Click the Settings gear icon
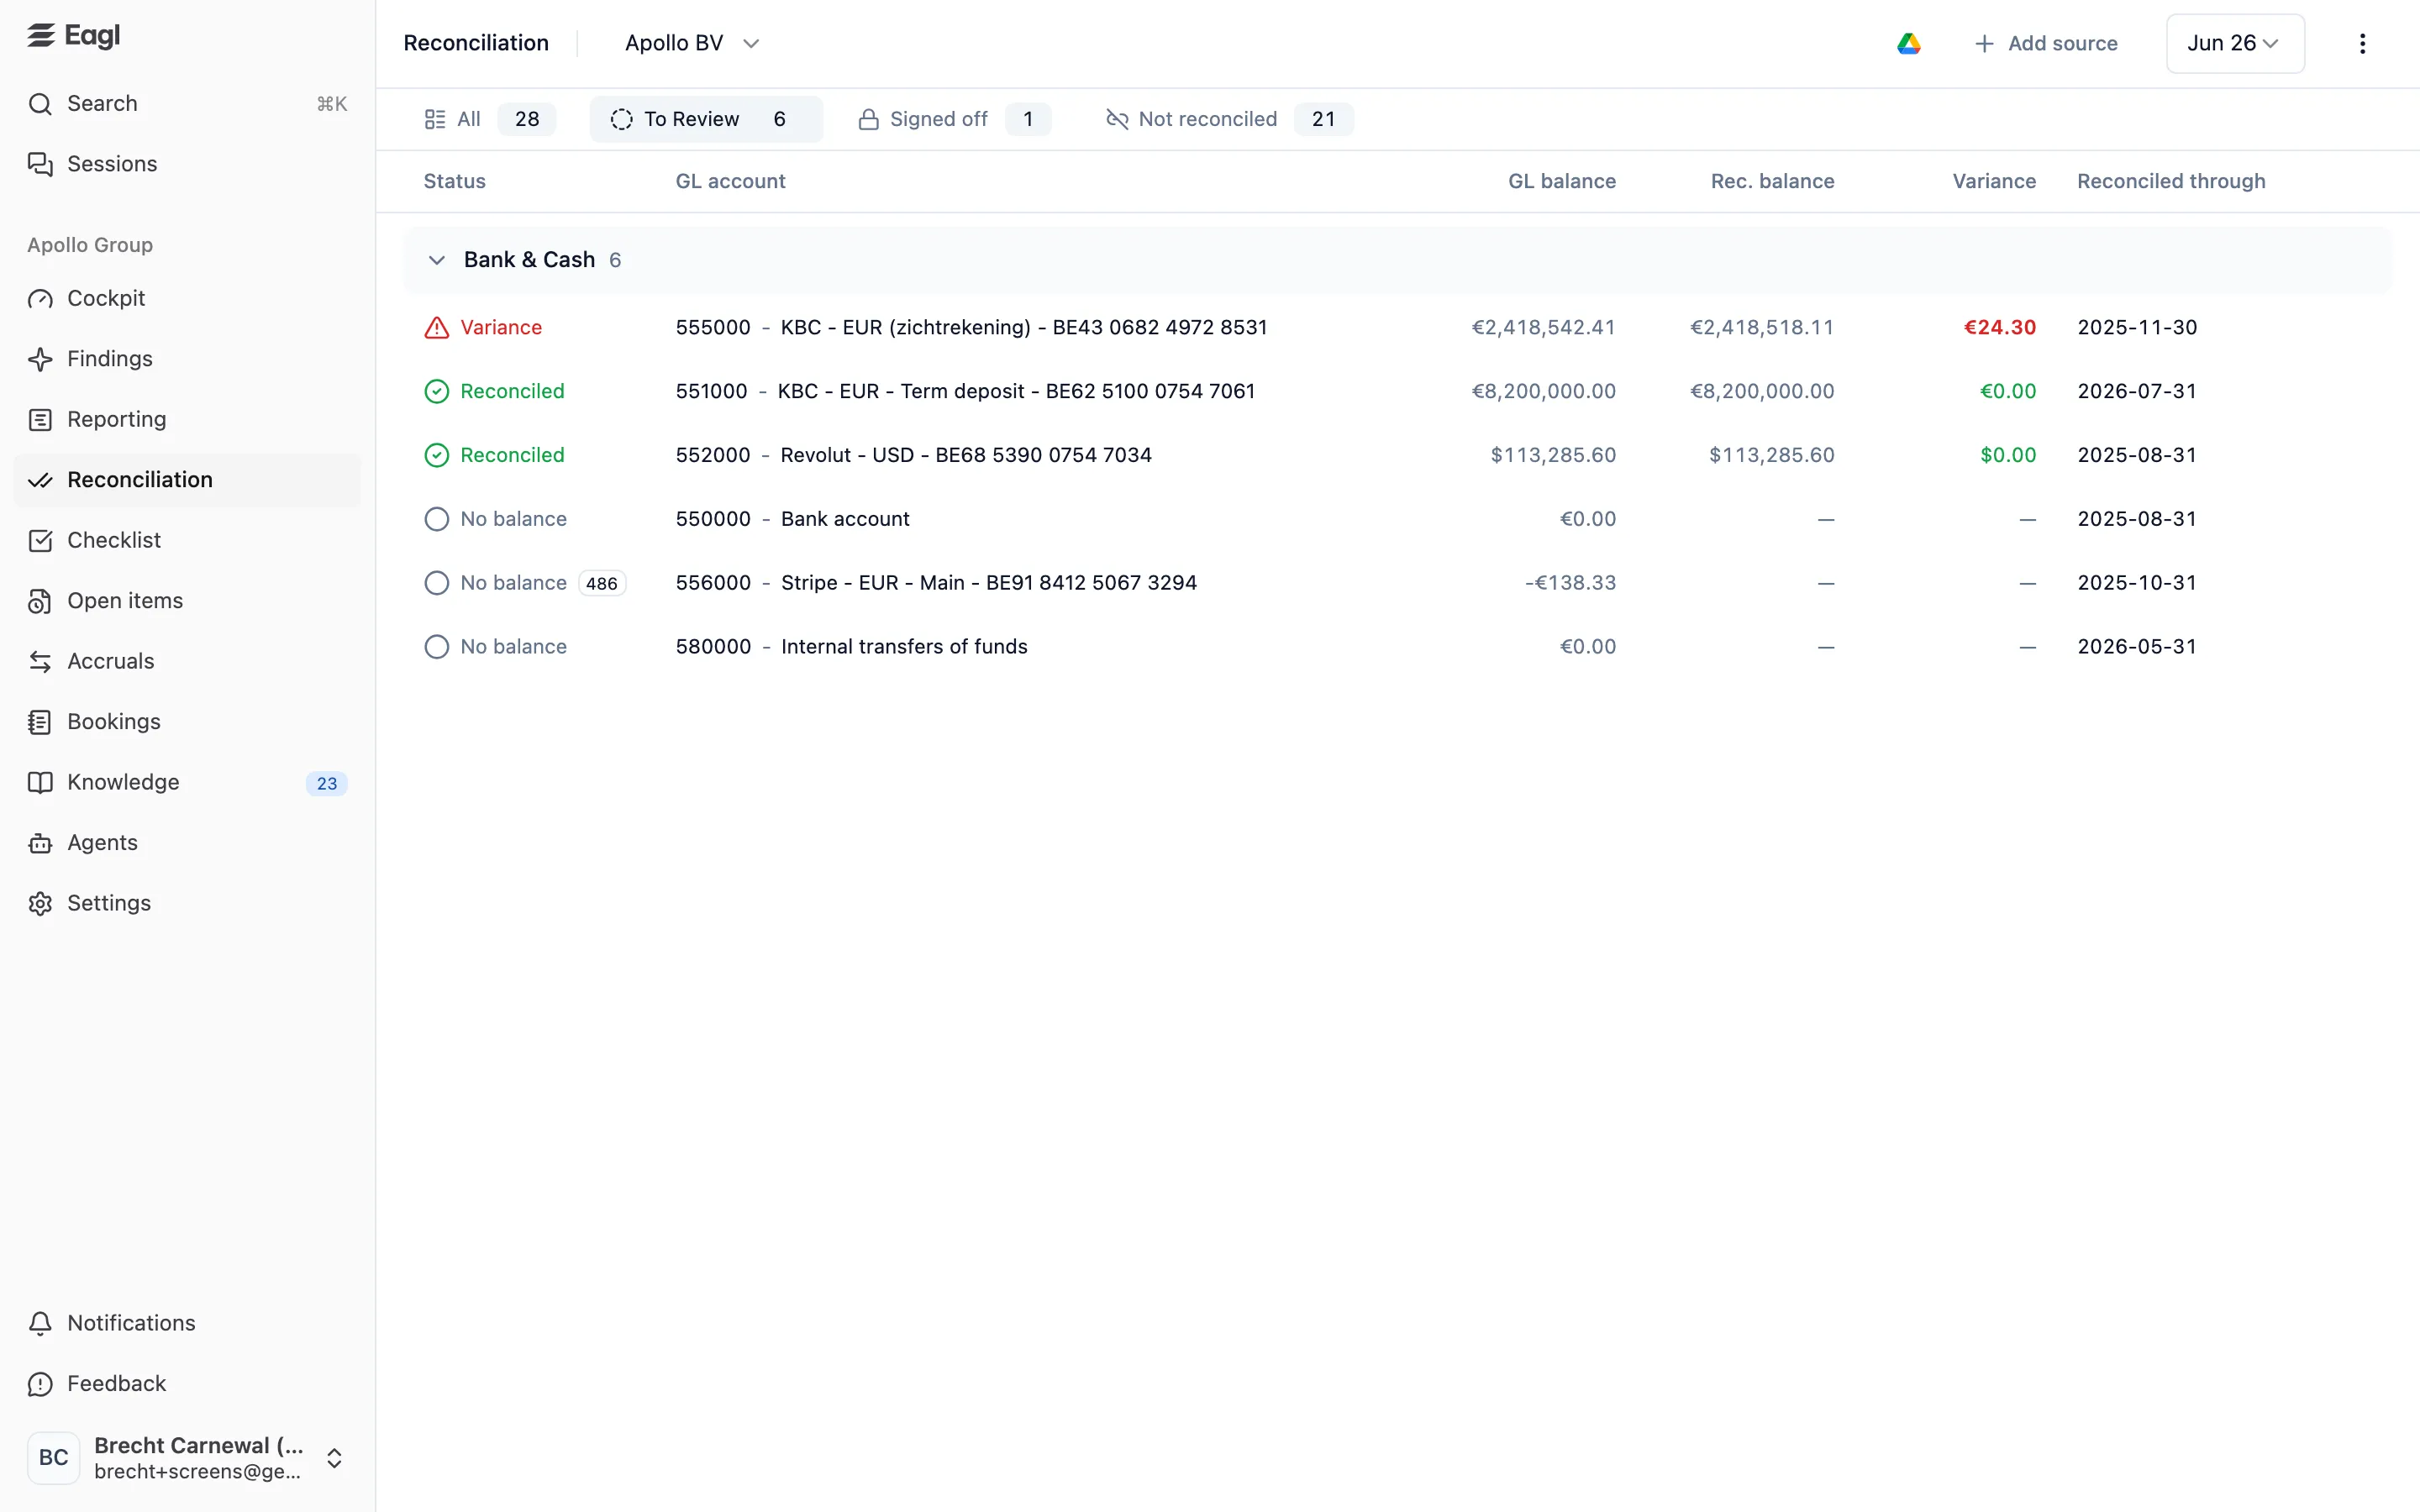 [40, 904]
